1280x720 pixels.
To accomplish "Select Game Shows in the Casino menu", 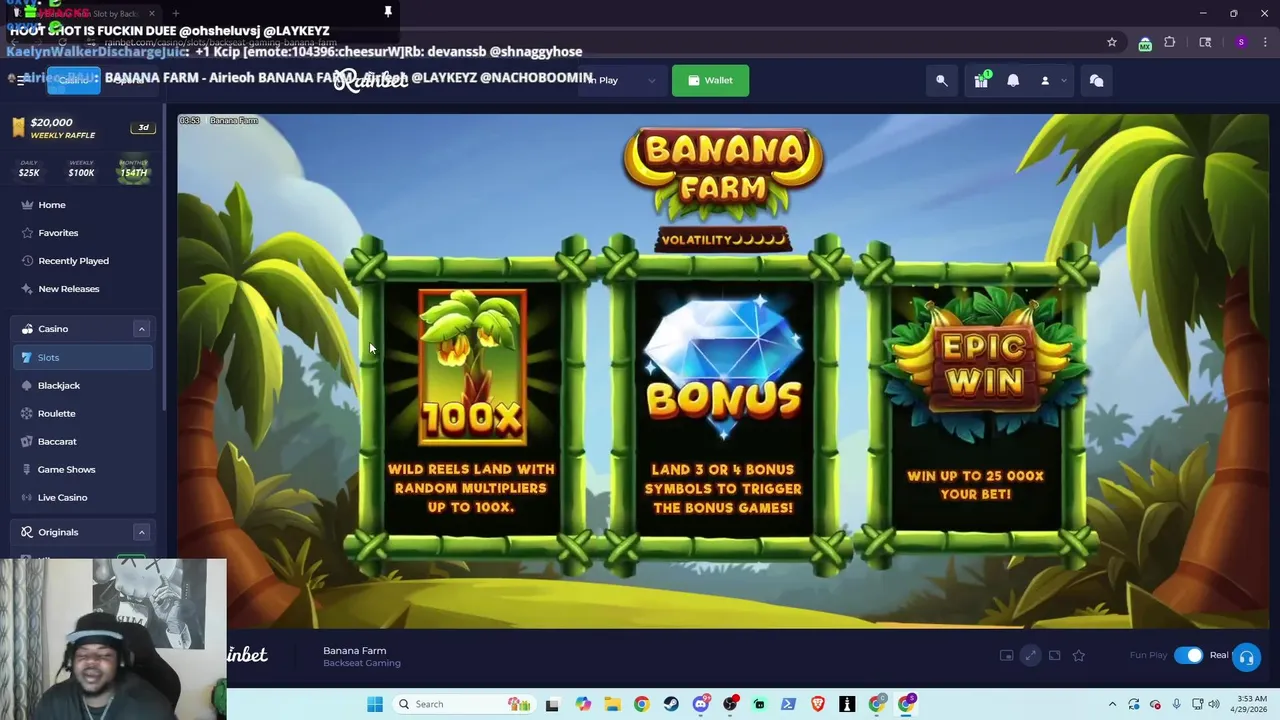I will 82,469.
